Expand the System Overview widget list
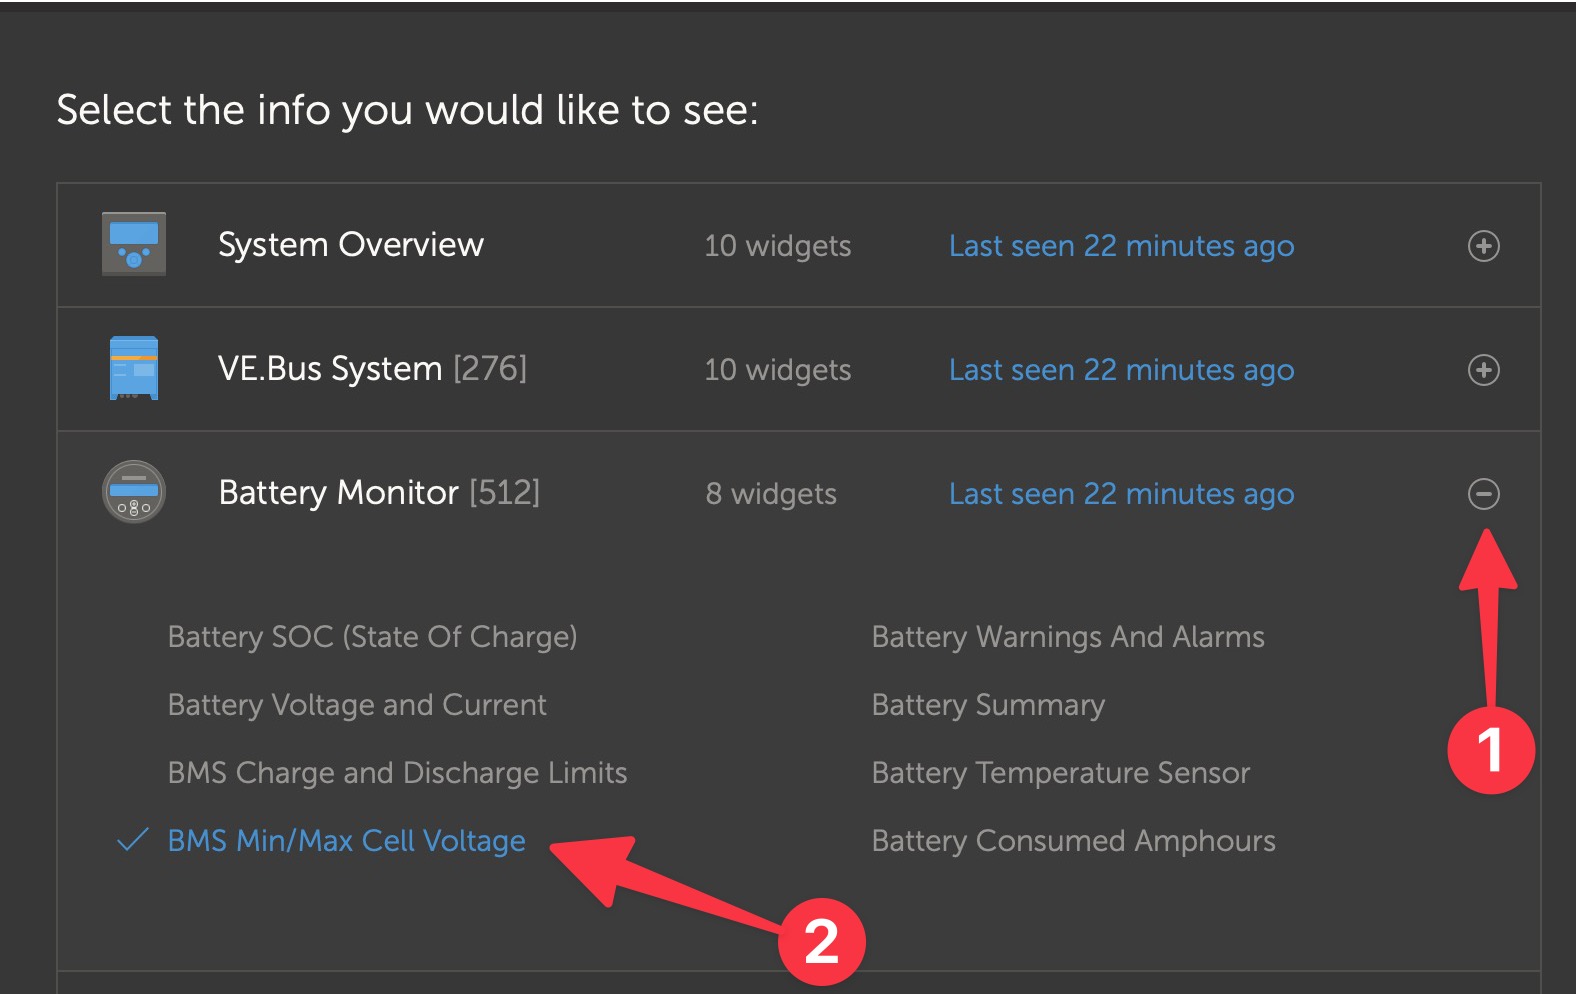 pos(1483,246)
